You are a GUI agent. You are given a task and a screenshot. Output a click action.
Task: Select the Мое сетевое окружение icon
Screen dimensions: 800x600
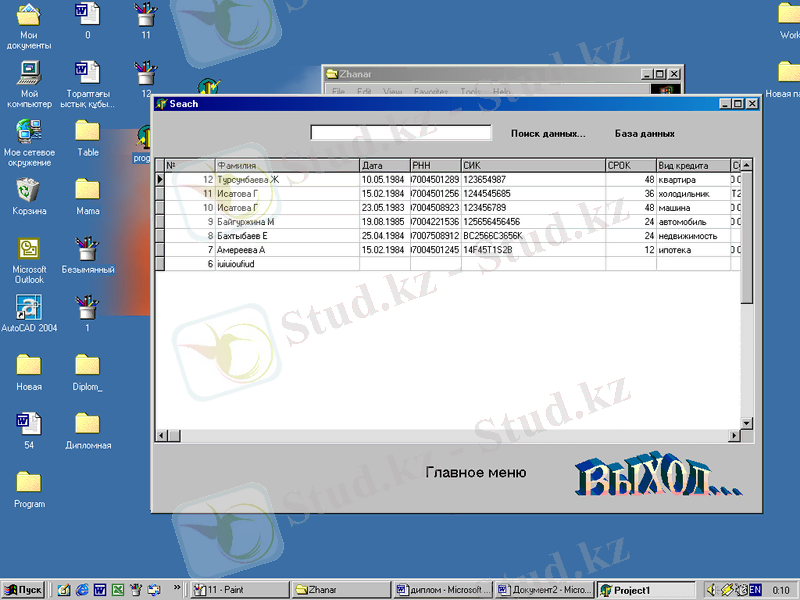tap(29, 143)
